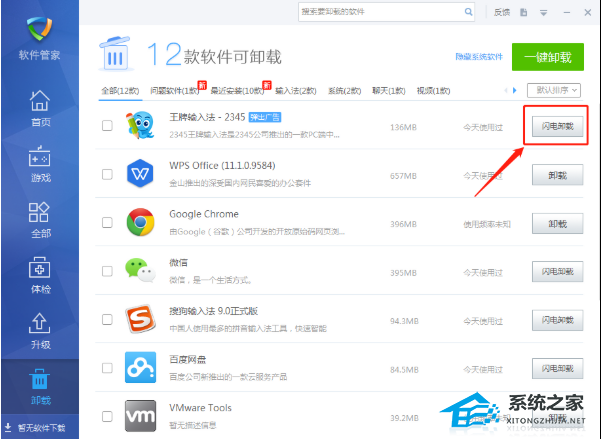Click the 弹出广告 tag on 王牌输入法
Image resolution: width=601 pixels, height=439 pixels.
pyautogui.click(x=265, y=117)
